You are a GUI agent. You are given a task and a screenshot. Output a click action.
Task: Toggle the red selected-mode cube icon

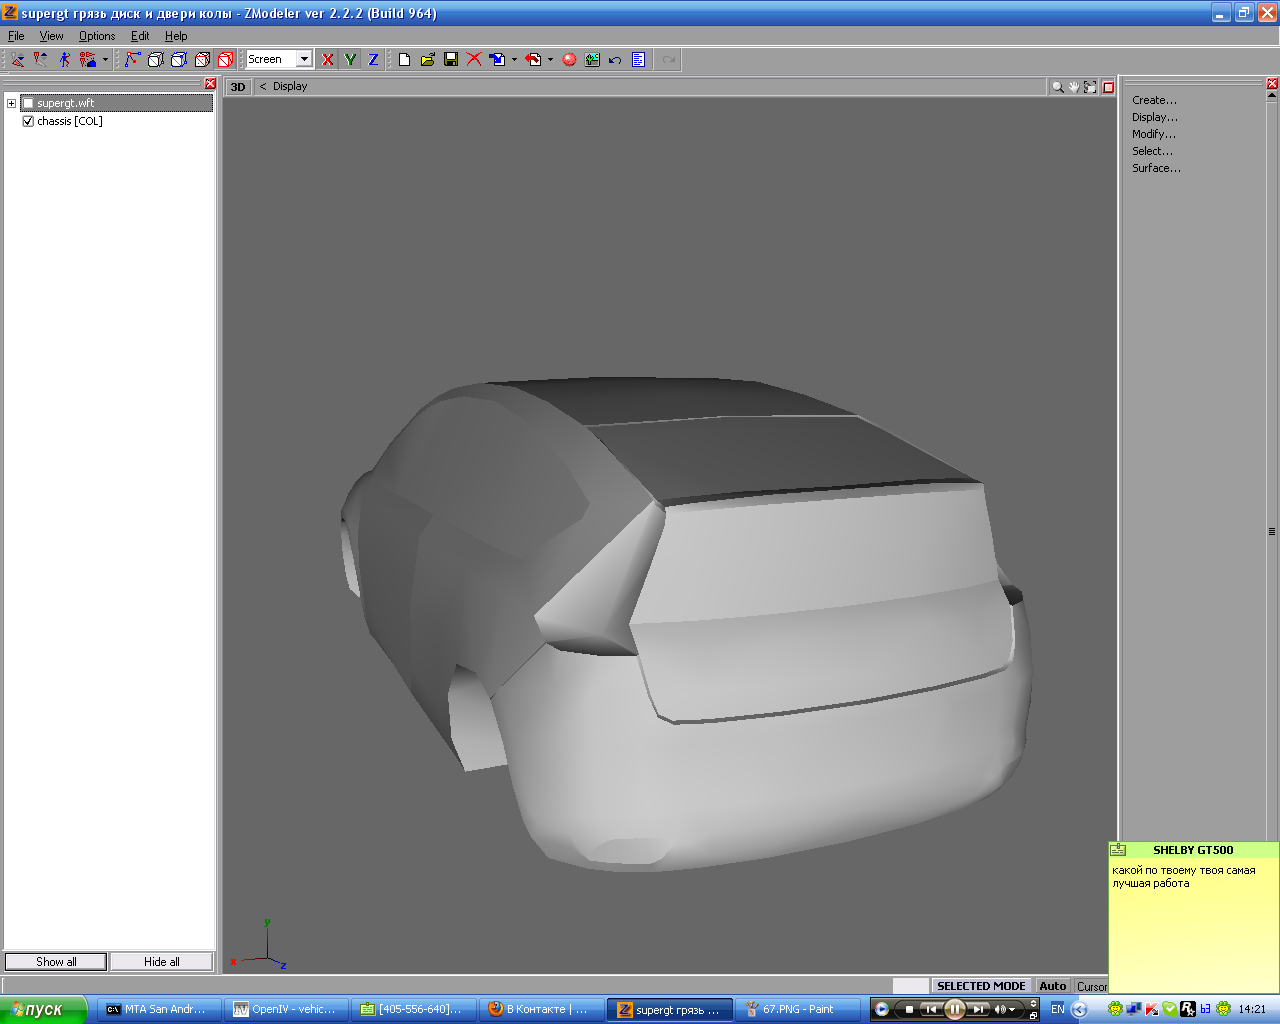tap(226, 60)
